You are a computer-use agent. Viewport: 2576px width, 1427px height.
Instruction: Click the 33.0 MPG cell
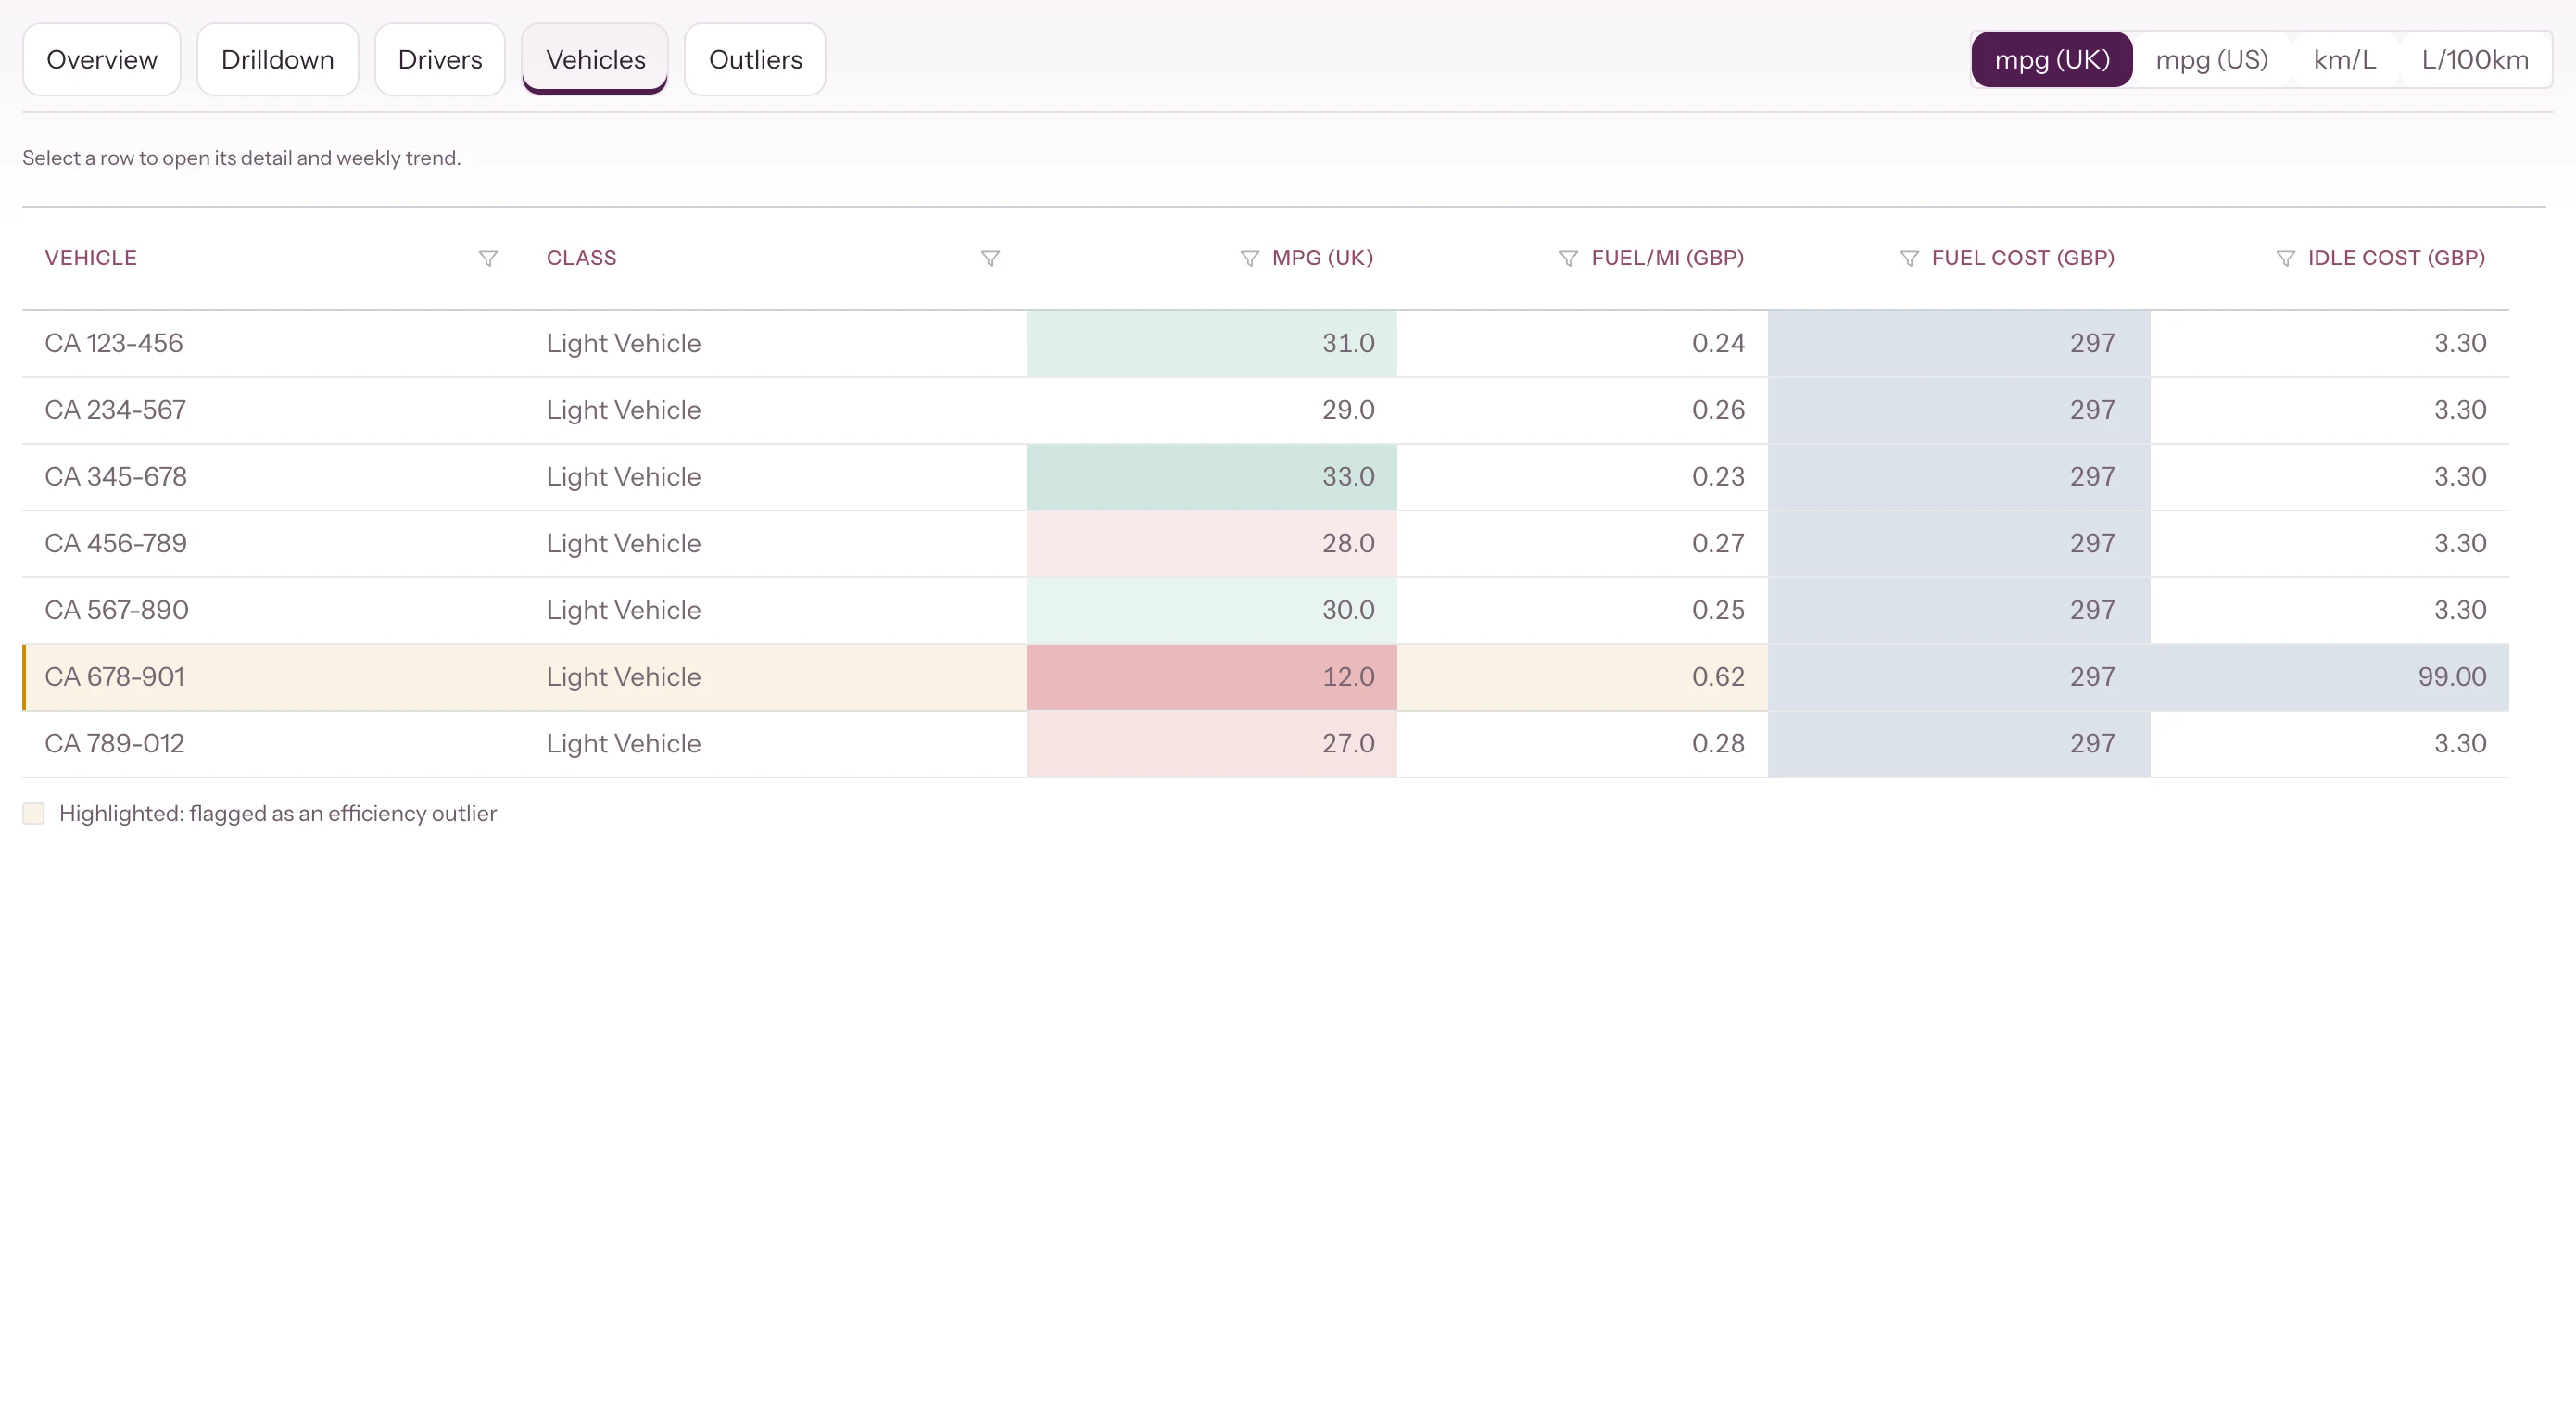[x=1211, y=477]
